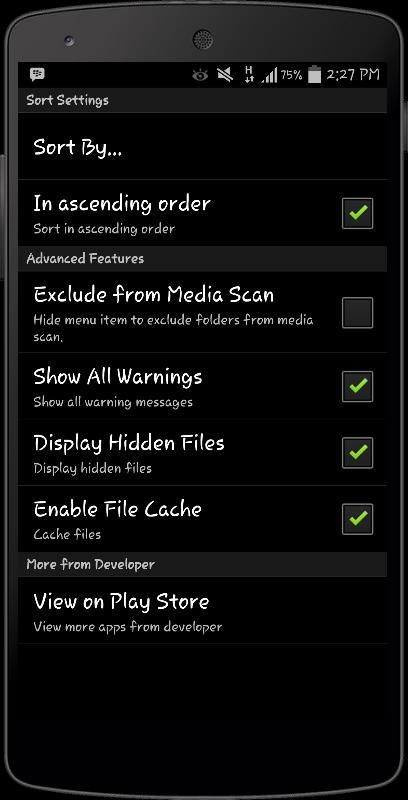This screenshot has width=408, height=800.
Task: Select the Show All Warnings setting row
Action: [x=202, y=386]
